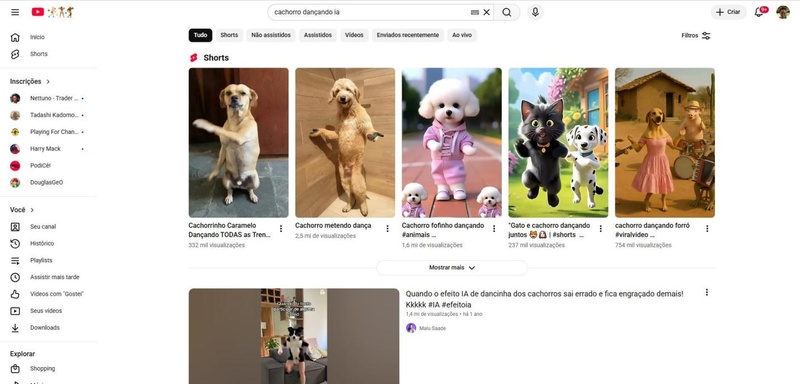Click the magnifier search button
800x384 pixels.
[507, 12]
